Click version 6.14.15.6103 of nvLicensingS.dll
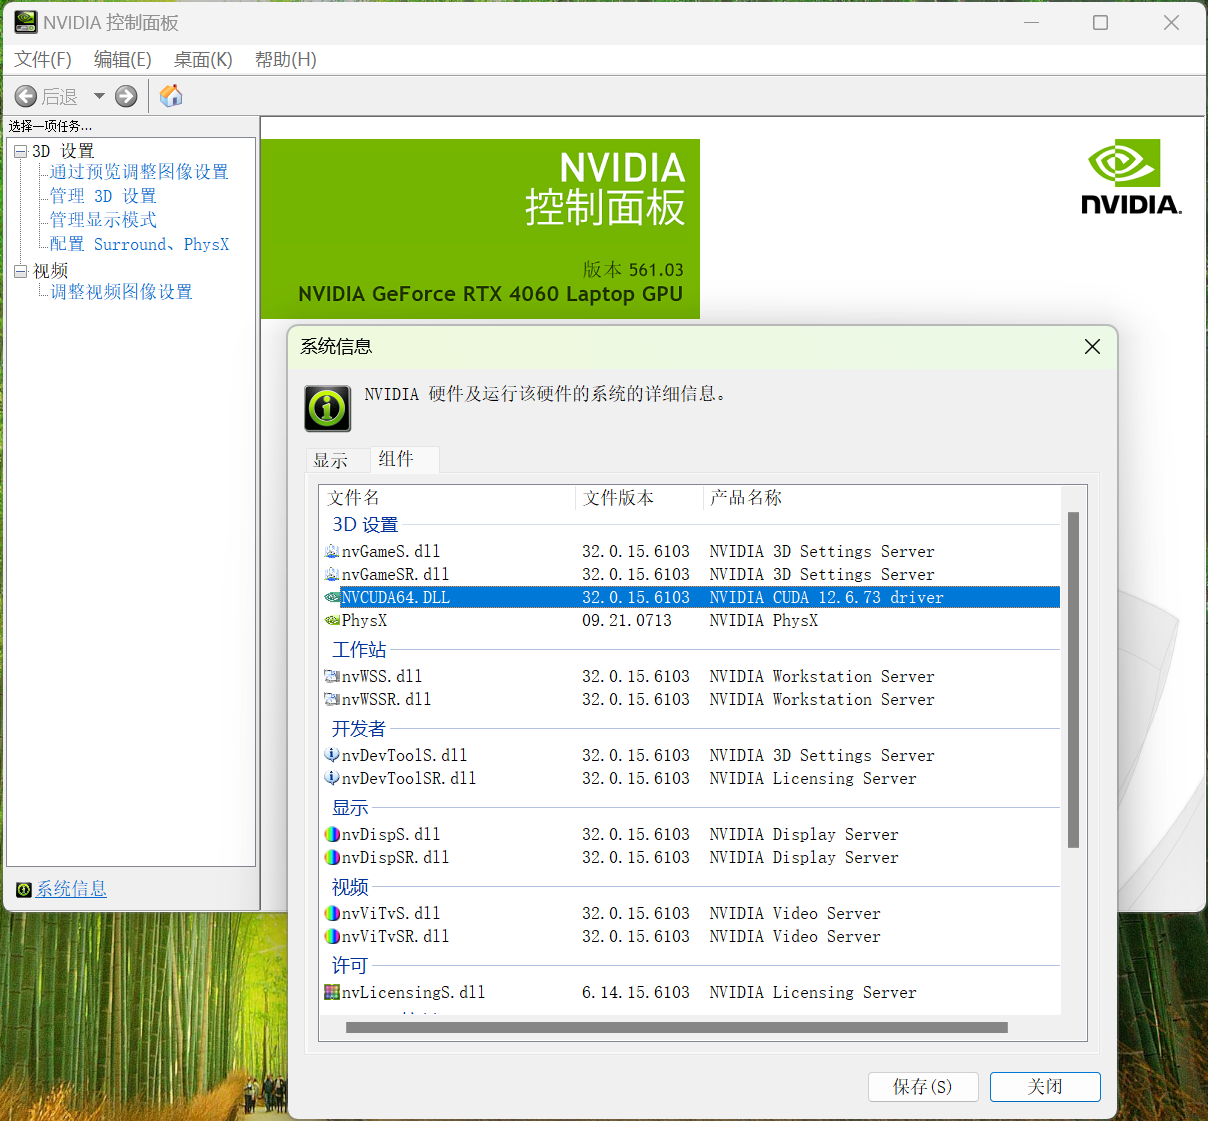 (x=636, y=992)
